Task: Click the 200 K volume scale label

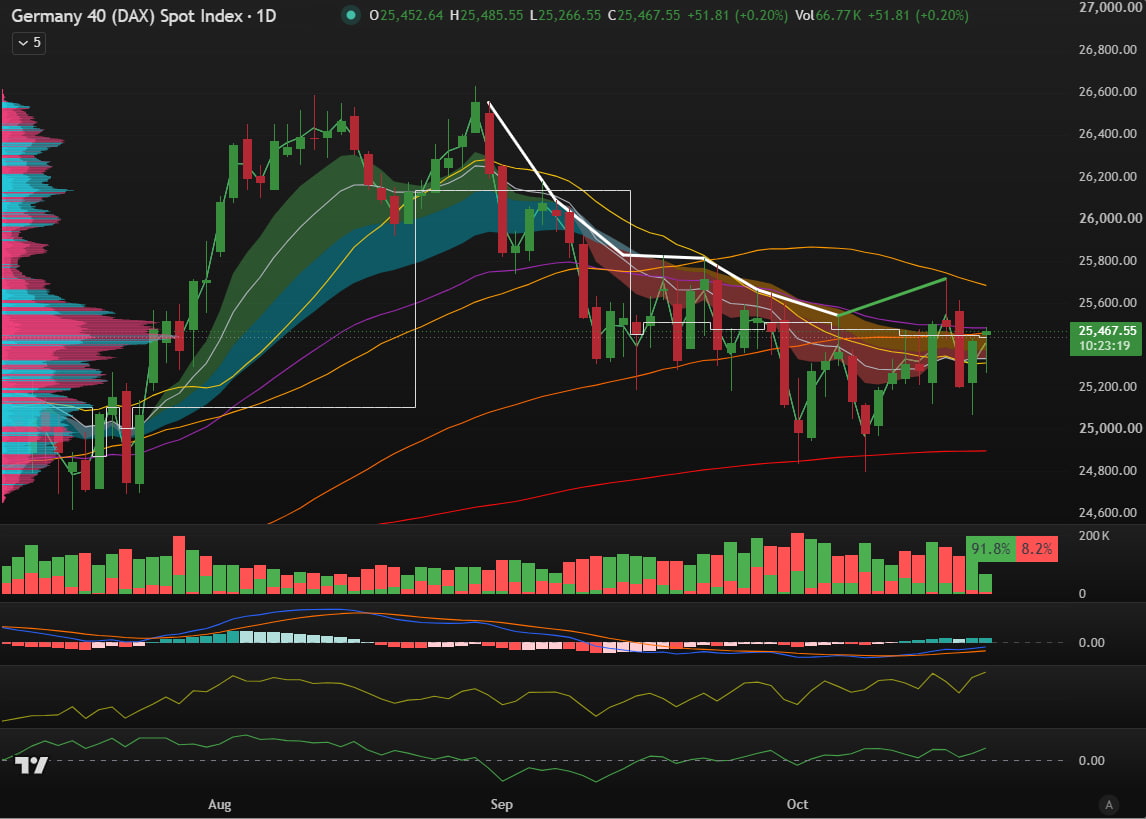Action: [1094, 536]
